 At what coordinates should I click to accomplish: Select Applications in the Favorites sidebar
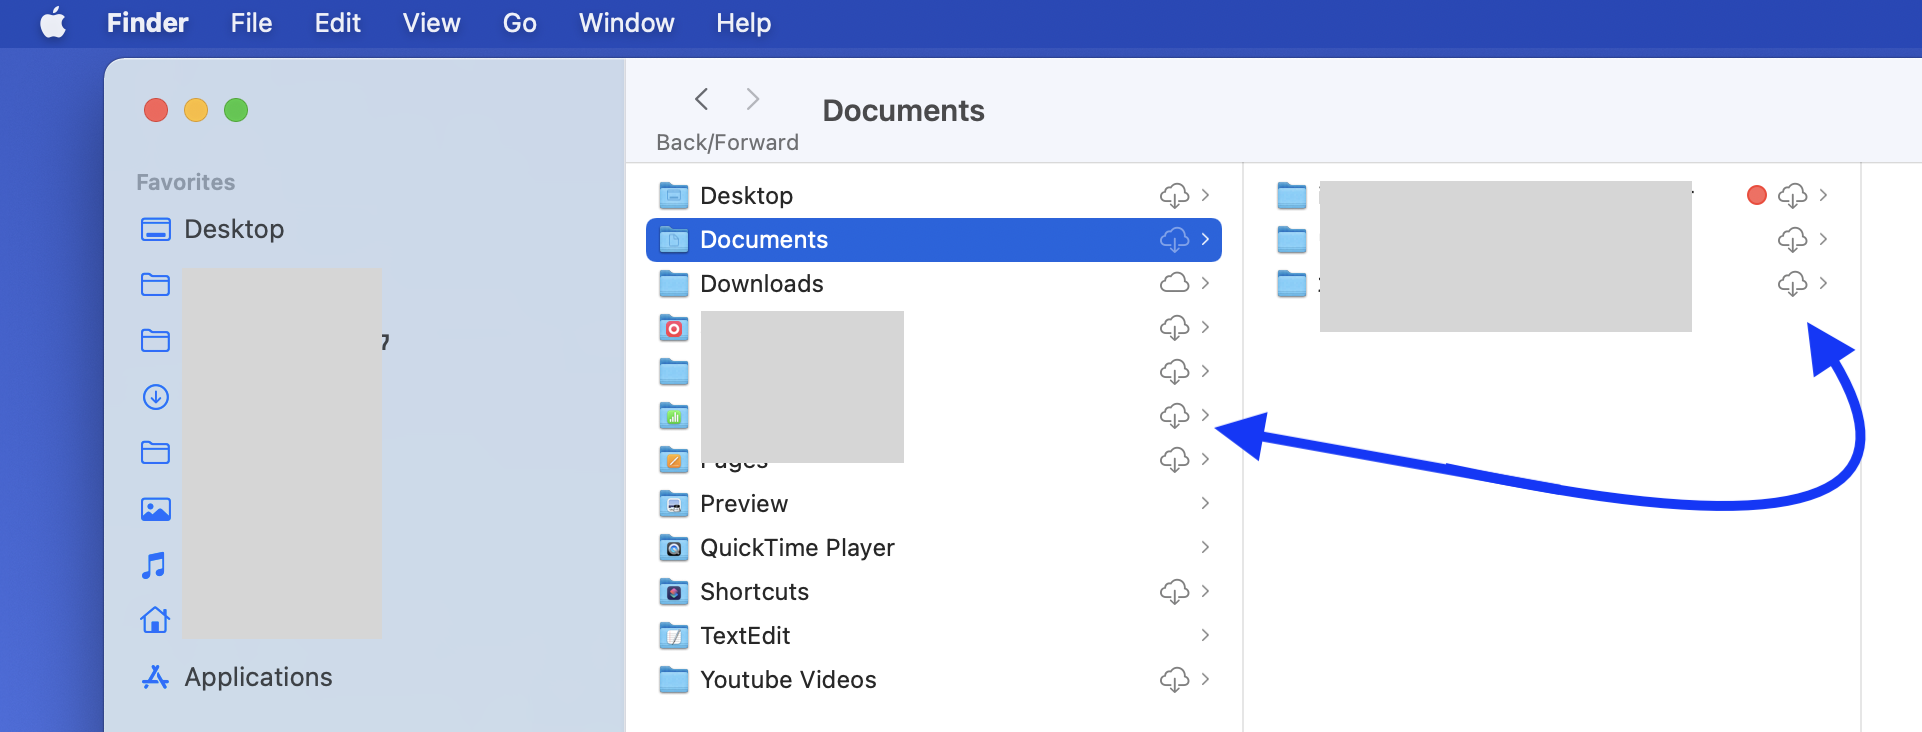click(237, 677)
